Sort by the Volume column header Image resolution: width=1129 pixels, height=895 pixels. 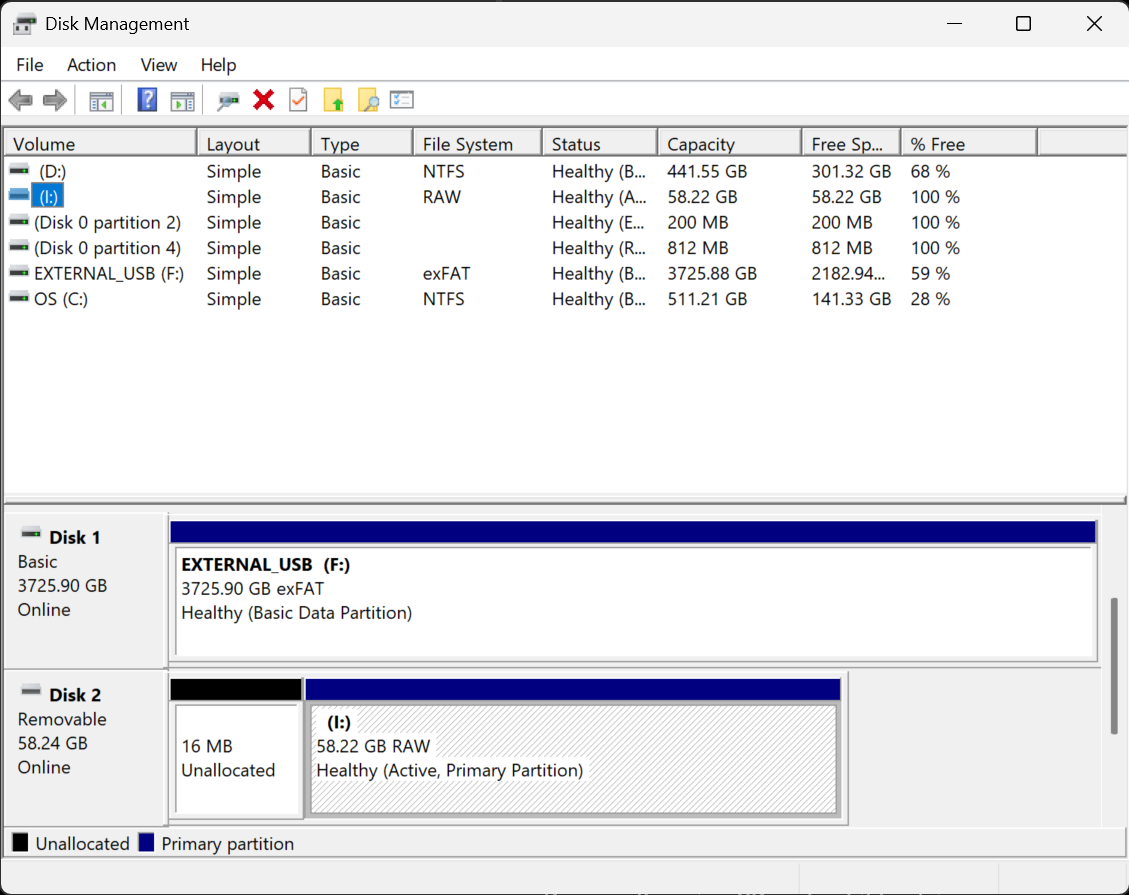tap(101, 144)
